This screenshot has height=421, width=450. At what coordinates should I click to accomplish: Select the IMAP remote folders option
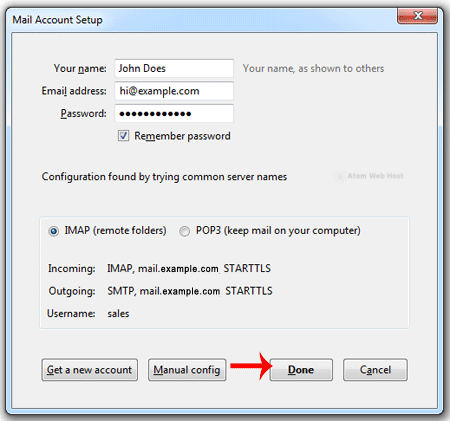click(54, 231)
